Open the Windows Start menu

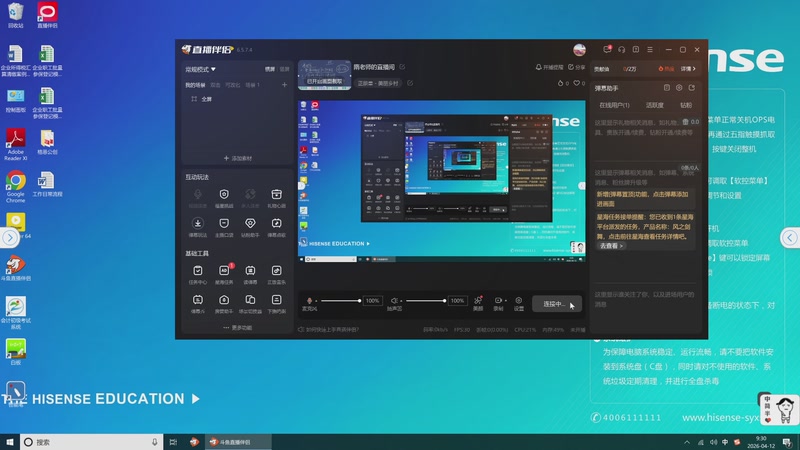click(x=9, y=442)
